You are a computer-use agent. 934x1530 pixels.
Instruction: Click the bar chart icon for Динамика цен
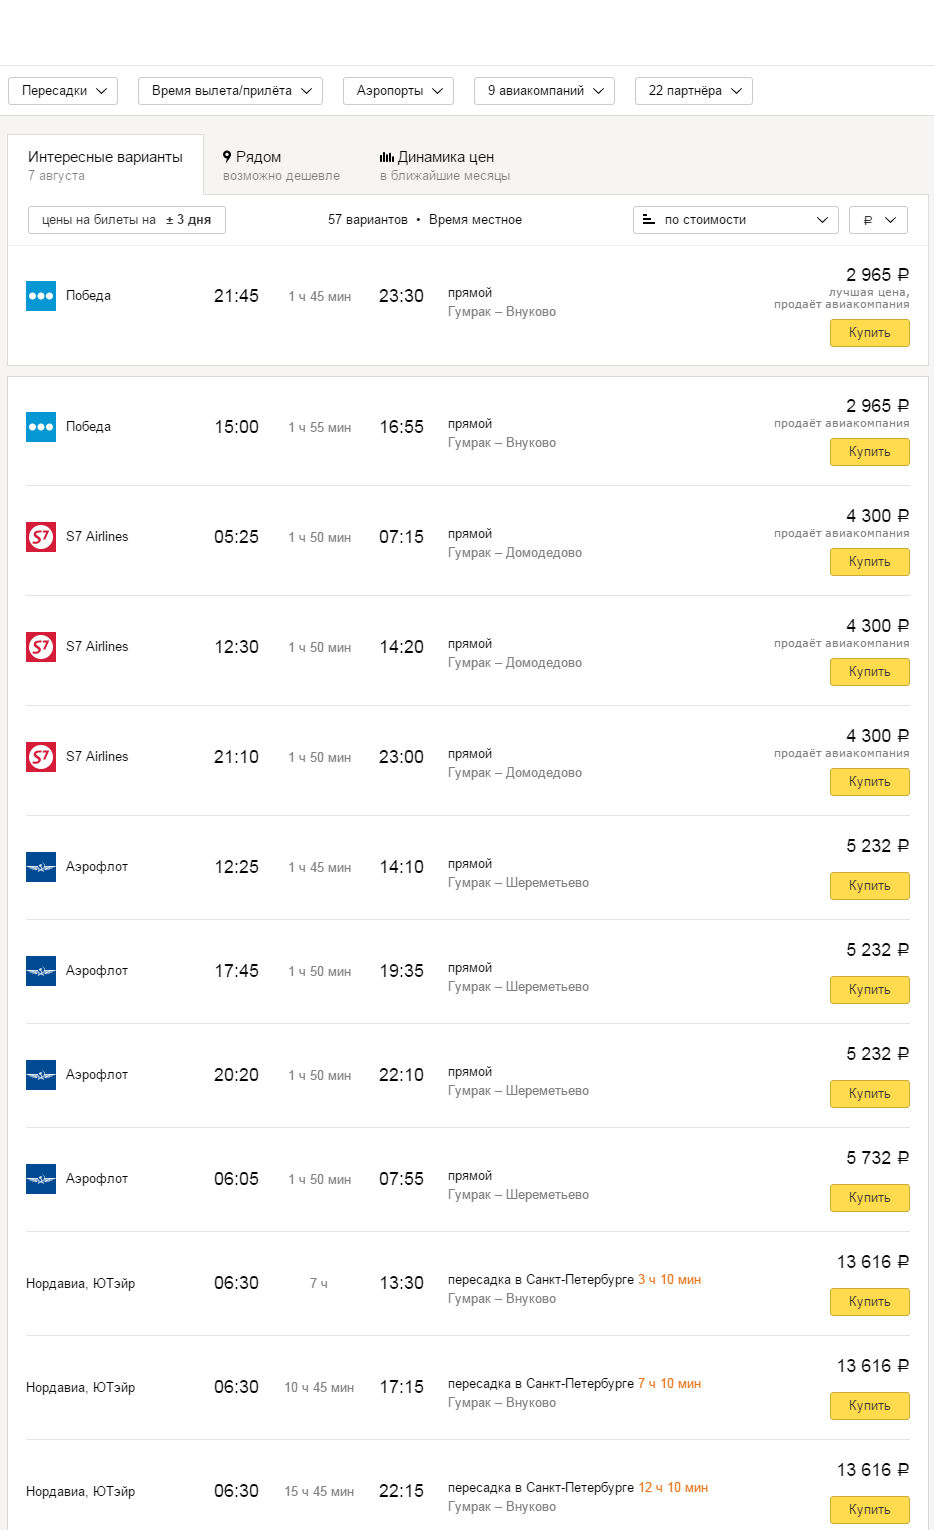point(387,157)
